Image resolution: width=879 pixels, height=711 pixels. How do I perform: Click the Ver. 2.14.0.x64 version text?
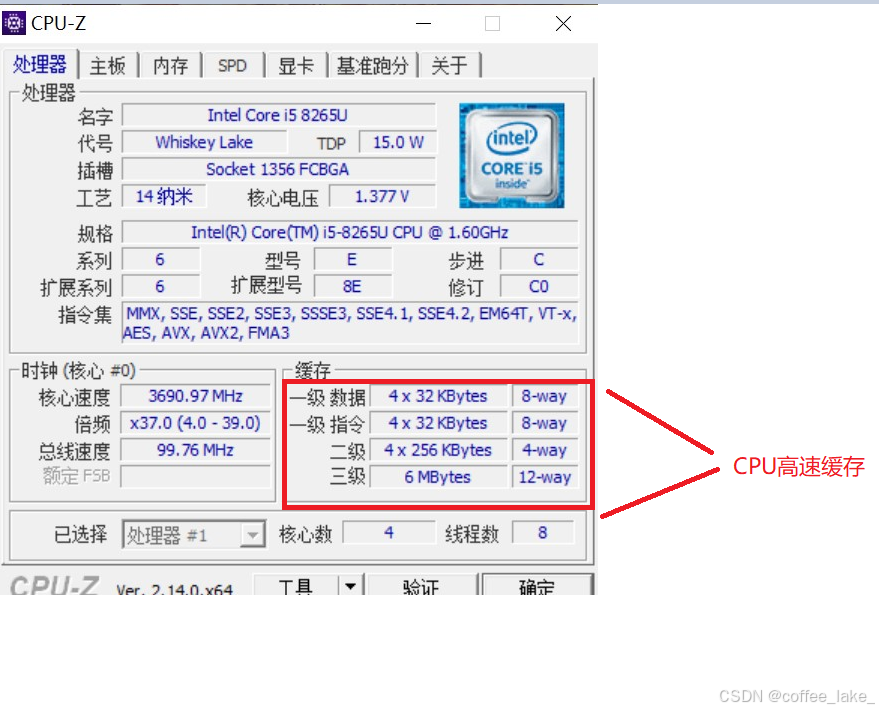[x=174, y=589]
